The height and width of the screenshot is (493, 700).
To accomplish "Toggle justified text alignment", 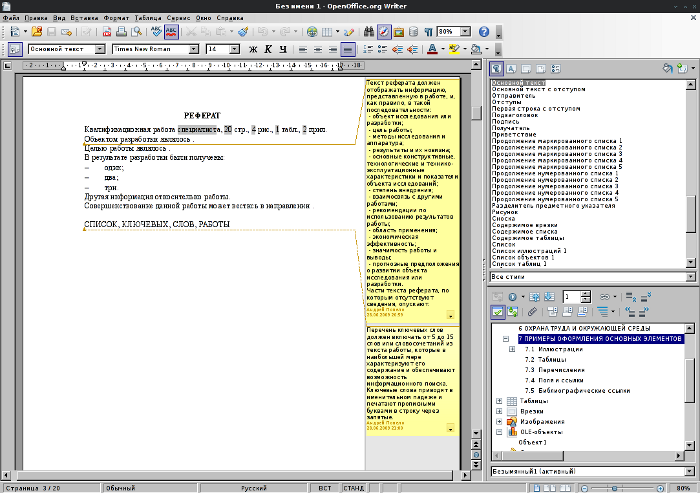I will (348, 48).
